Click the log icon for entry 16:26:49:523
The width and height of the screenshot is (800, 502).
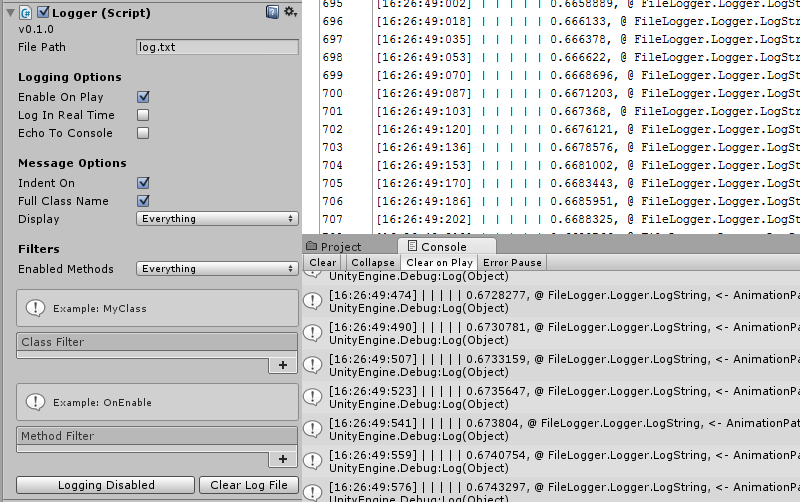[x=313, y=397]
